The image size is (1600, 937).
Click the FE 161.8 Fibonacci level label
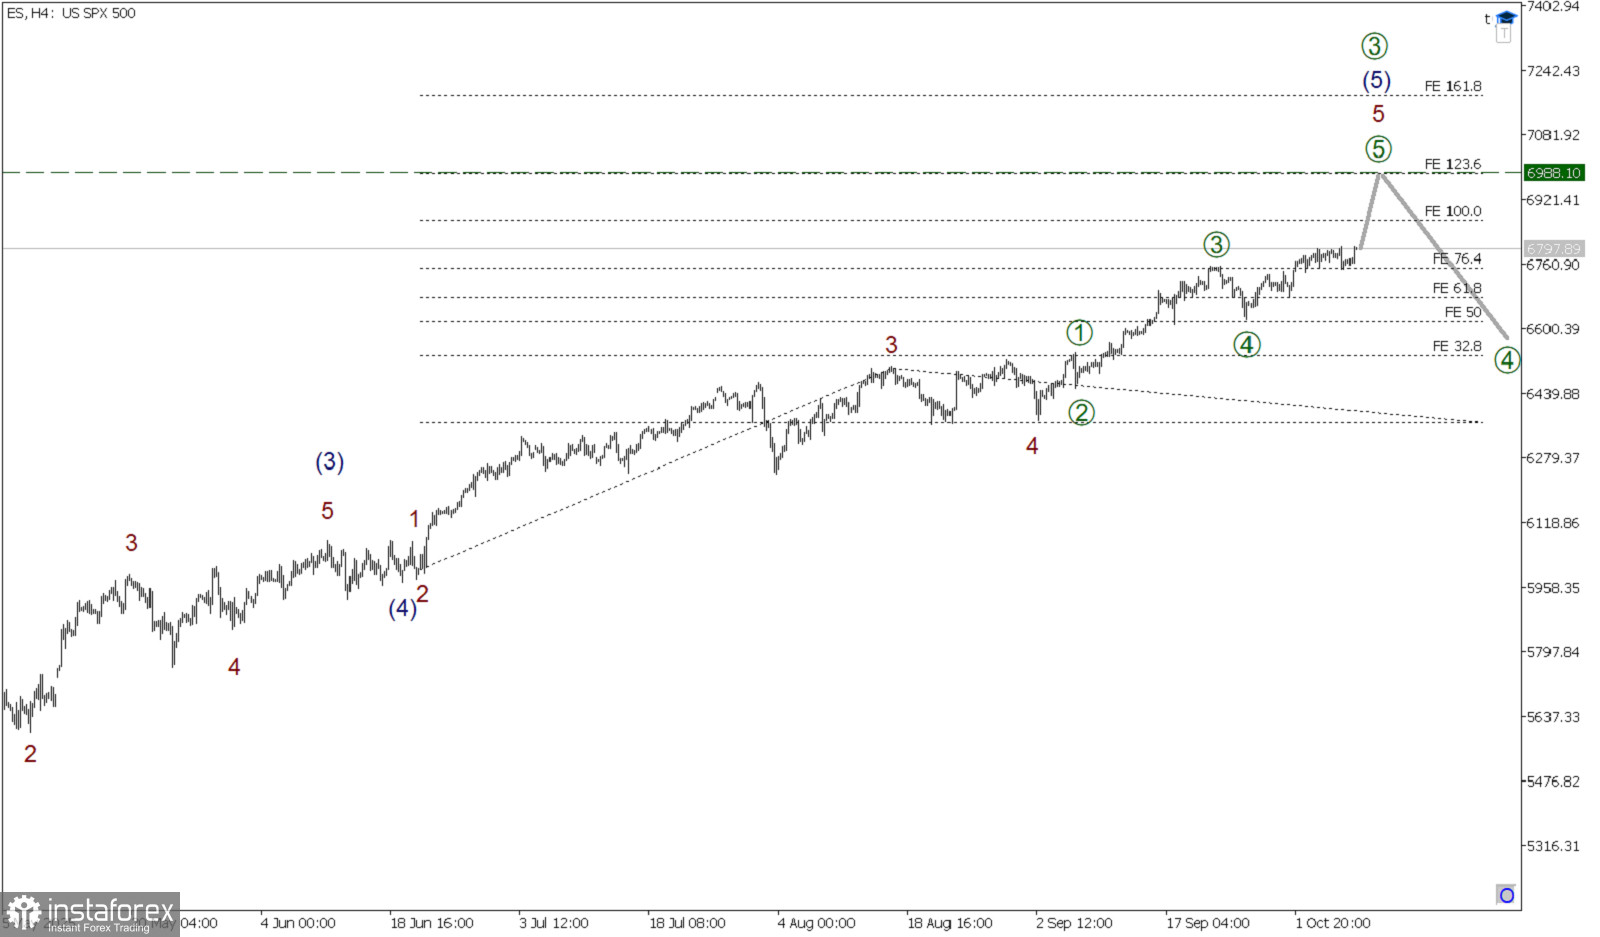[x=1453, y=87]
